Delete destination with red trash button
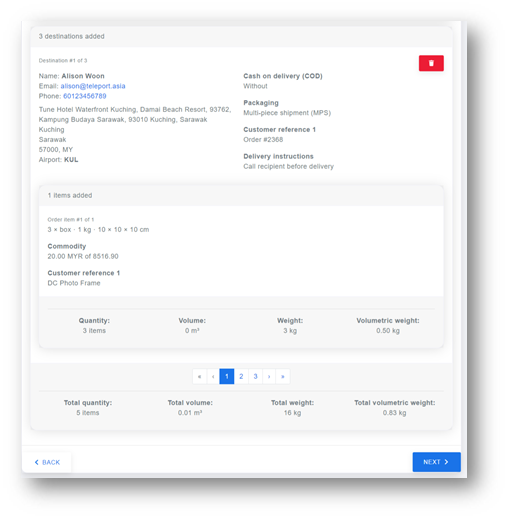 tap(431, 63)
